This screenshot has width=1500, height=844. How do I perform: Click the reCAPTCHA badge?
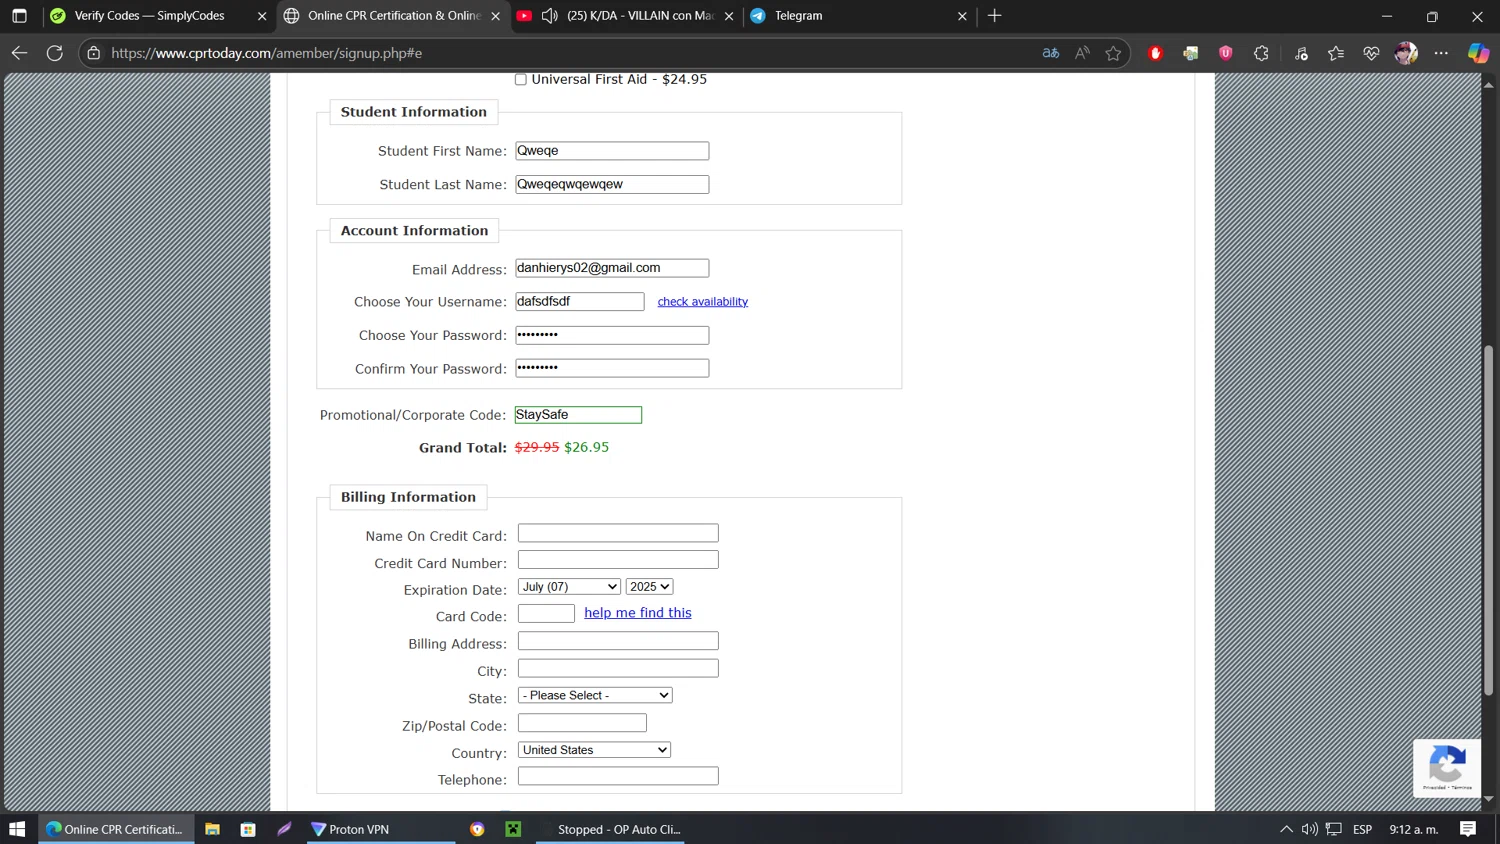tap(1447, 768)
